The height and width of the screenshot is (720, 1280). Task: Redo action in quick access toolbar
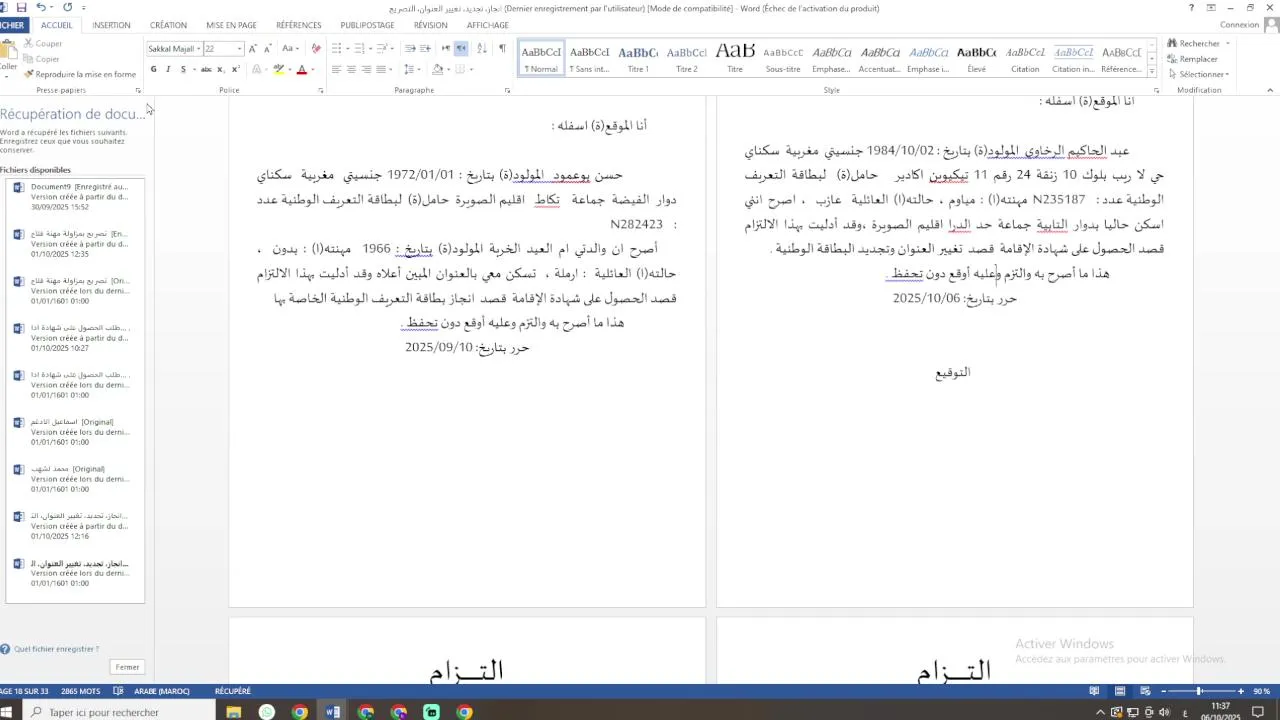[x=67, y=8]
